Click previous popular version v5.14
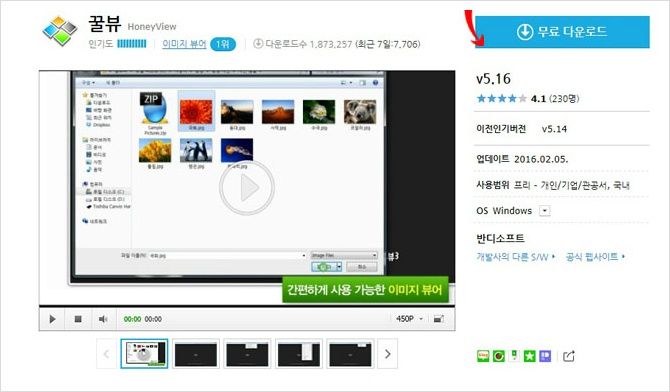The height and width of the screenshot is (392, 670). 554,129
